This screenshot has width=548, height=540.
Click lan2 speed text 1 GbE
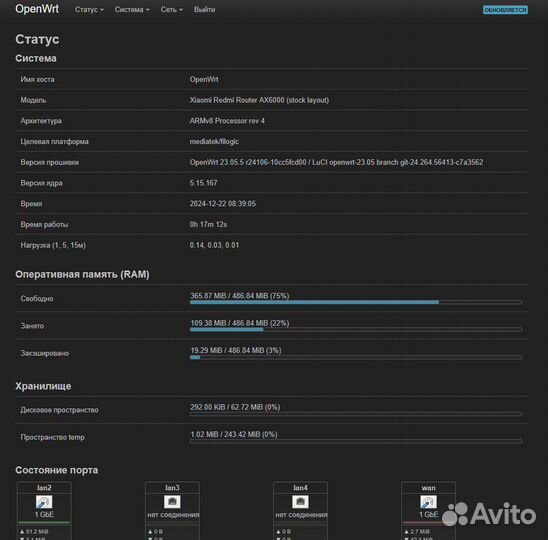point(44,514)
